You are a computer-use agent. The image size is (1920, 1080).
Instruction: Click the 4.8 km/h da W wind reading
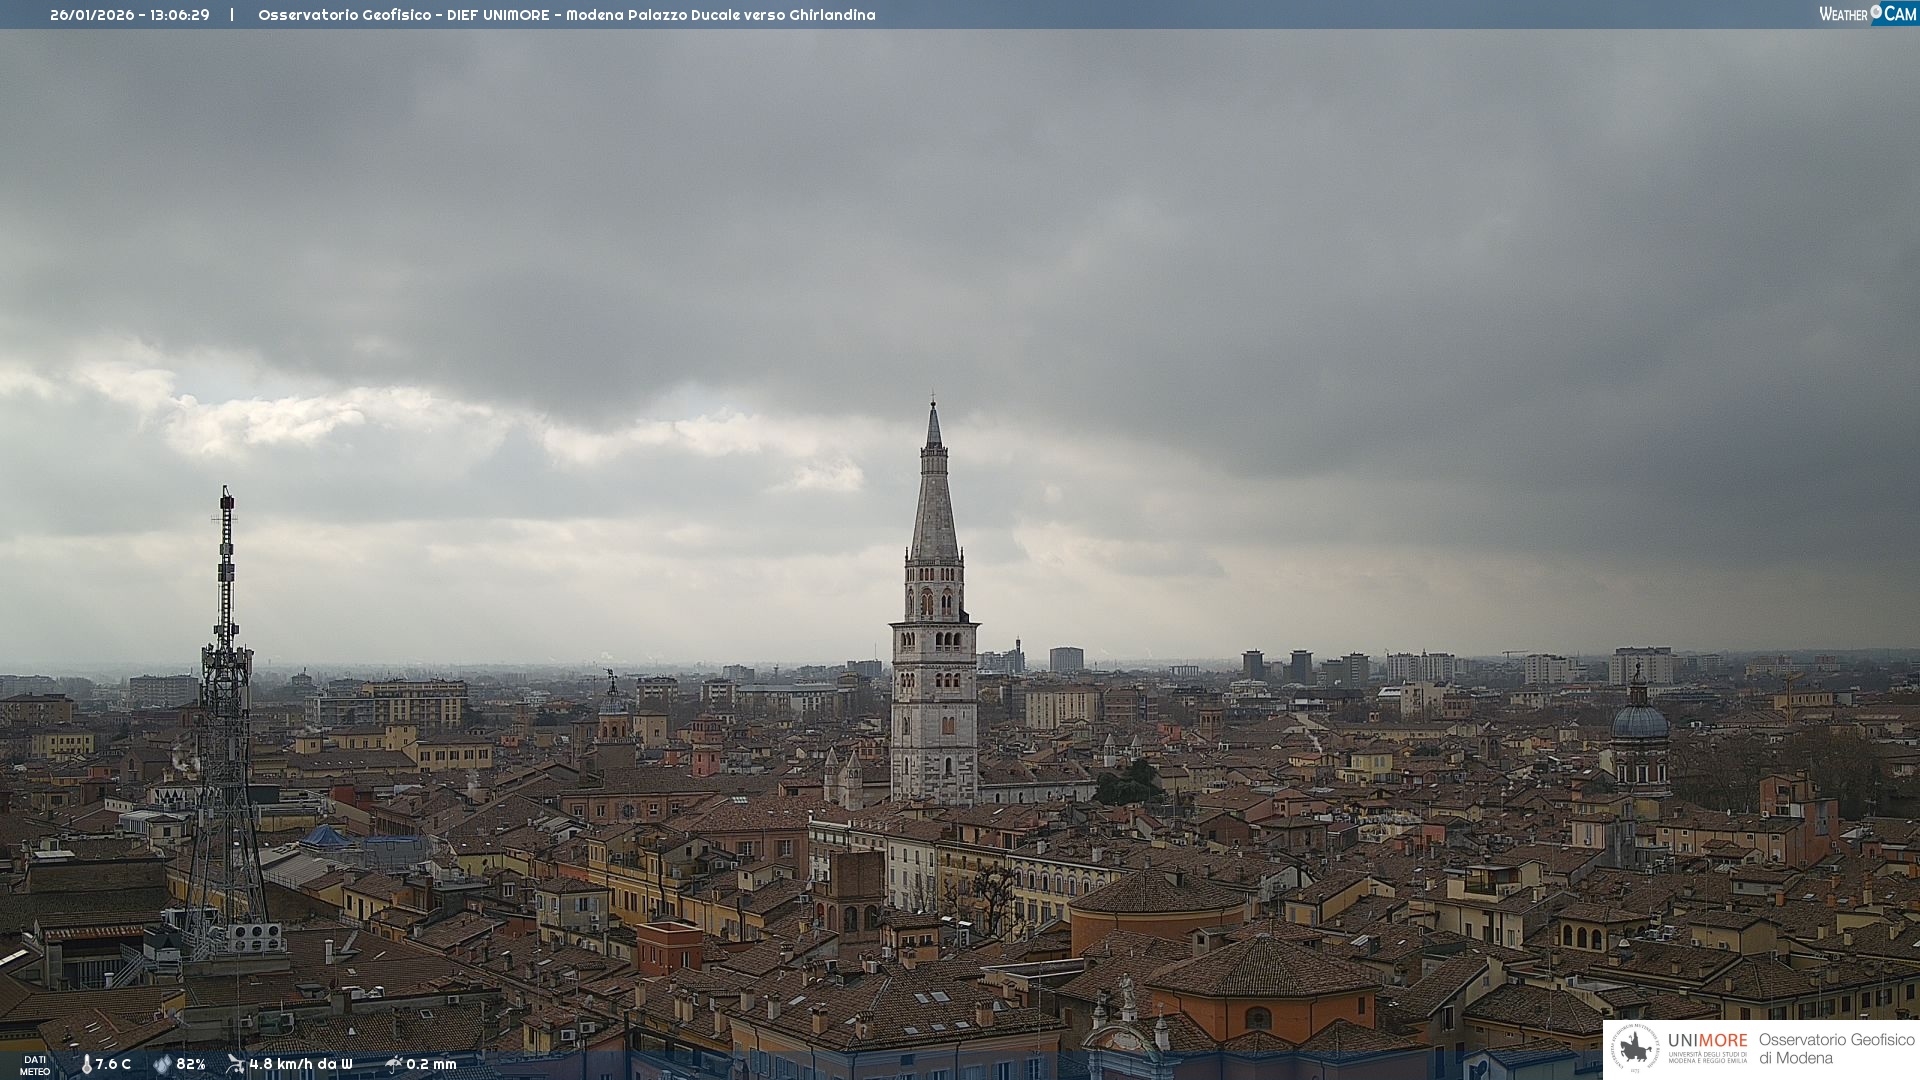(x=301, y=1064)
